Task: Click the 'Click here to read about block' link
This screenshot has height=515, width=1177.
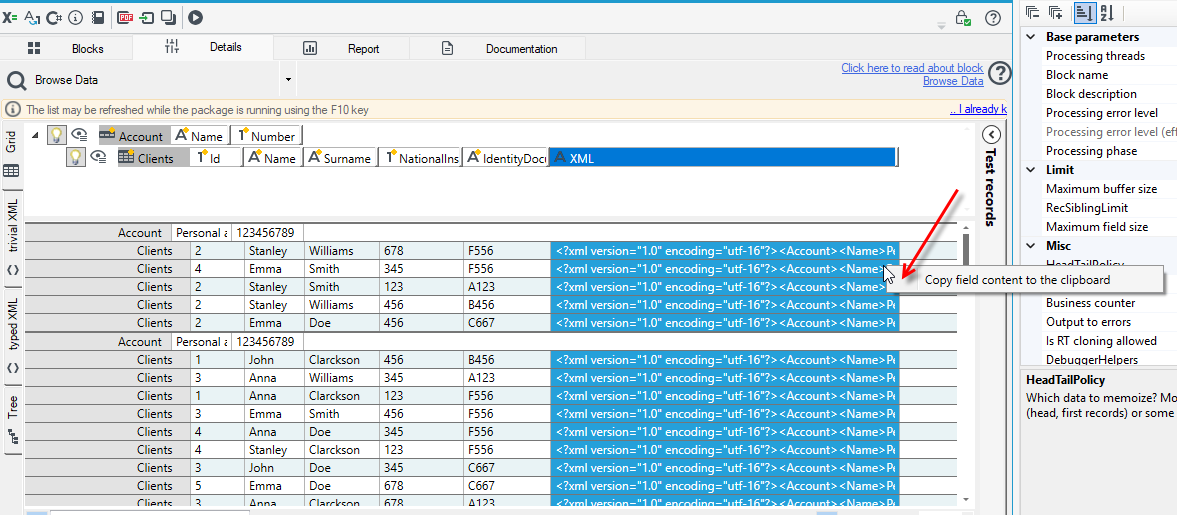Action: [912, 68]
